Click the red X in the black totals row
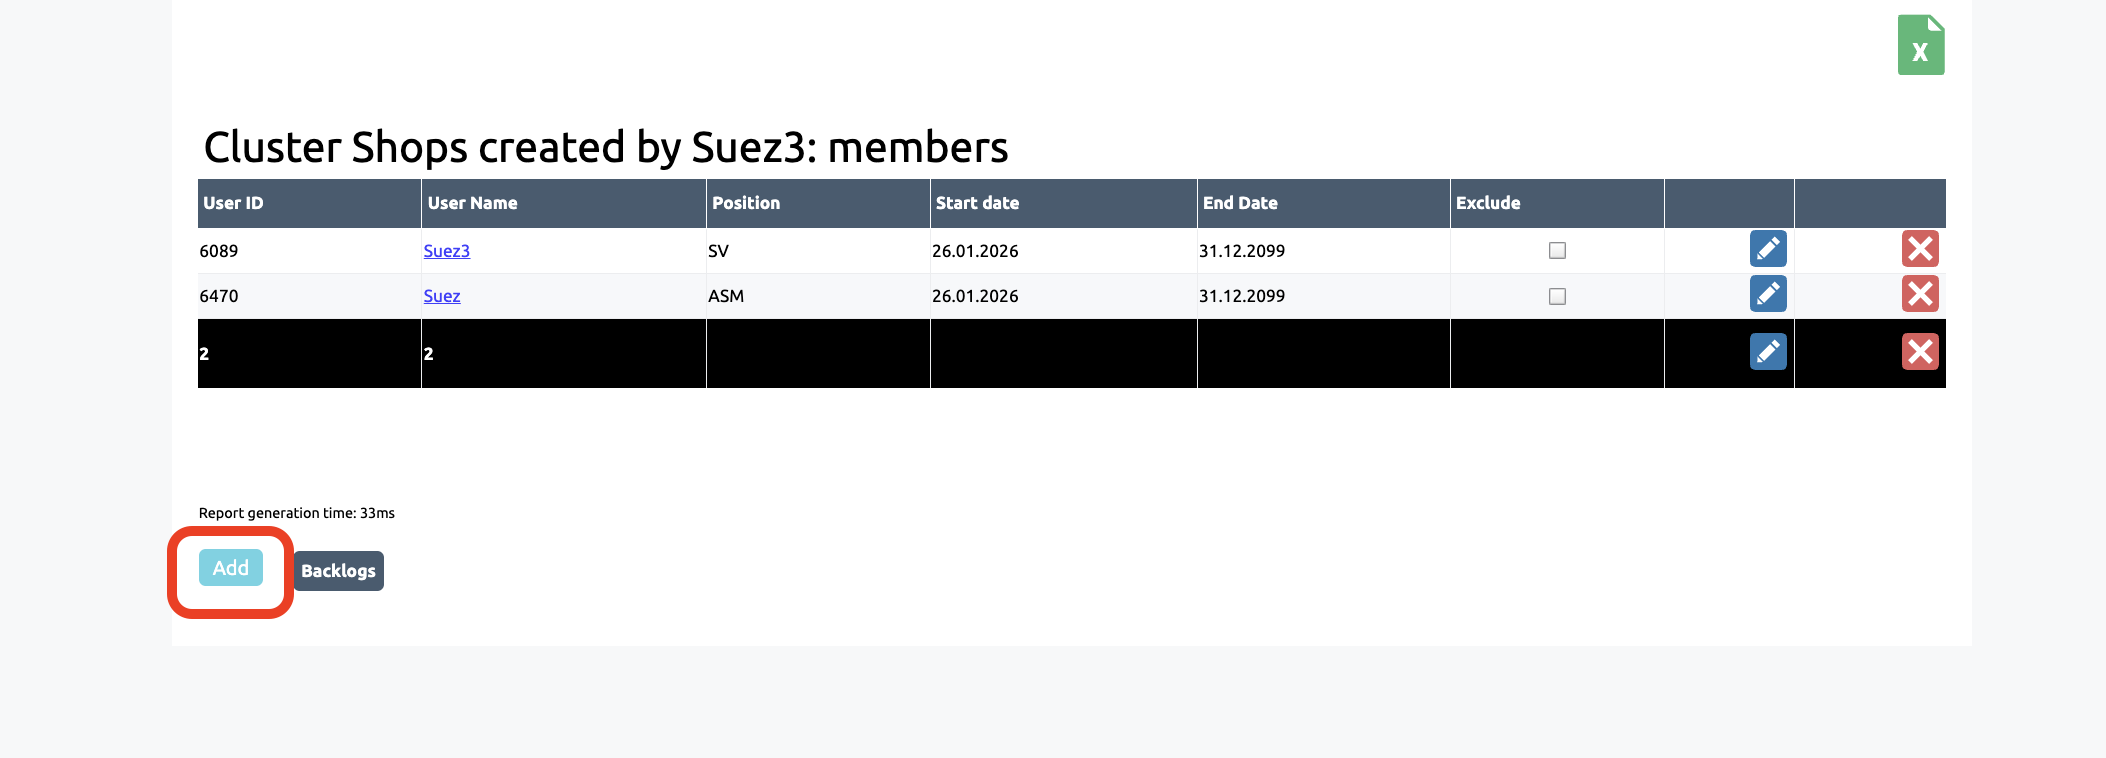This screenshot has height=758, width=2106. (1919, 352)
